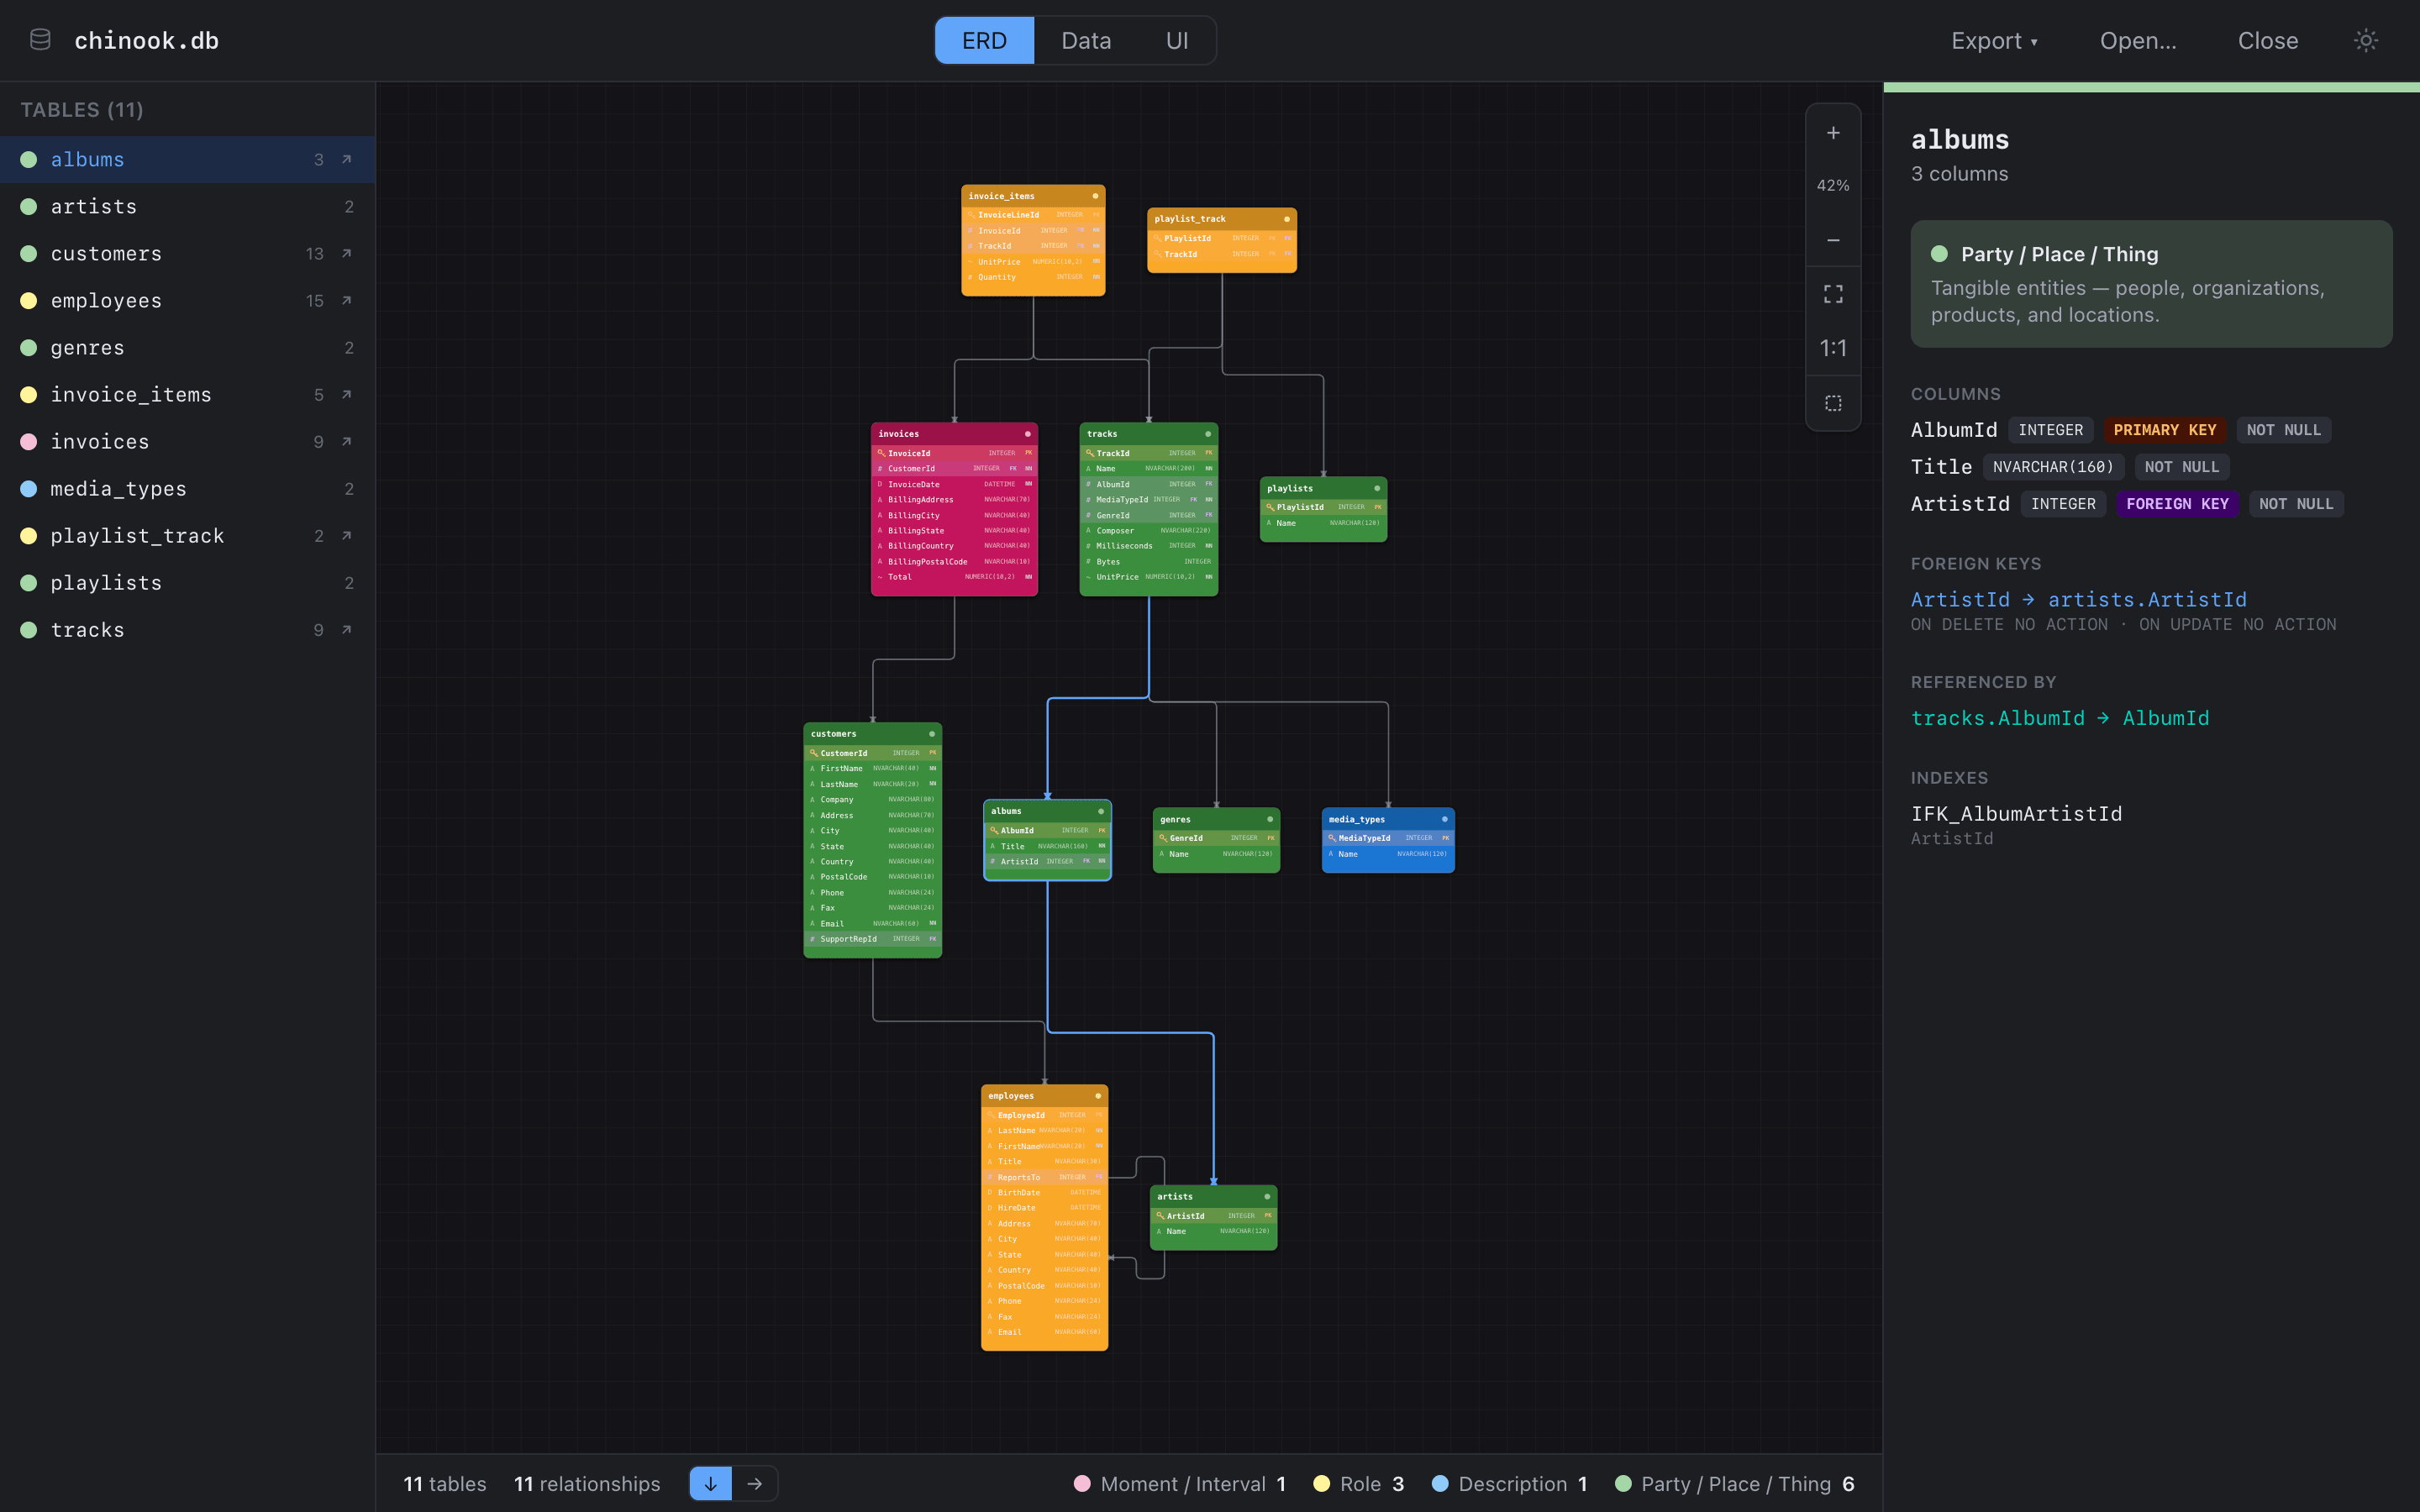
Task: Switch to the UI tab
Action: pos(1177,41)
